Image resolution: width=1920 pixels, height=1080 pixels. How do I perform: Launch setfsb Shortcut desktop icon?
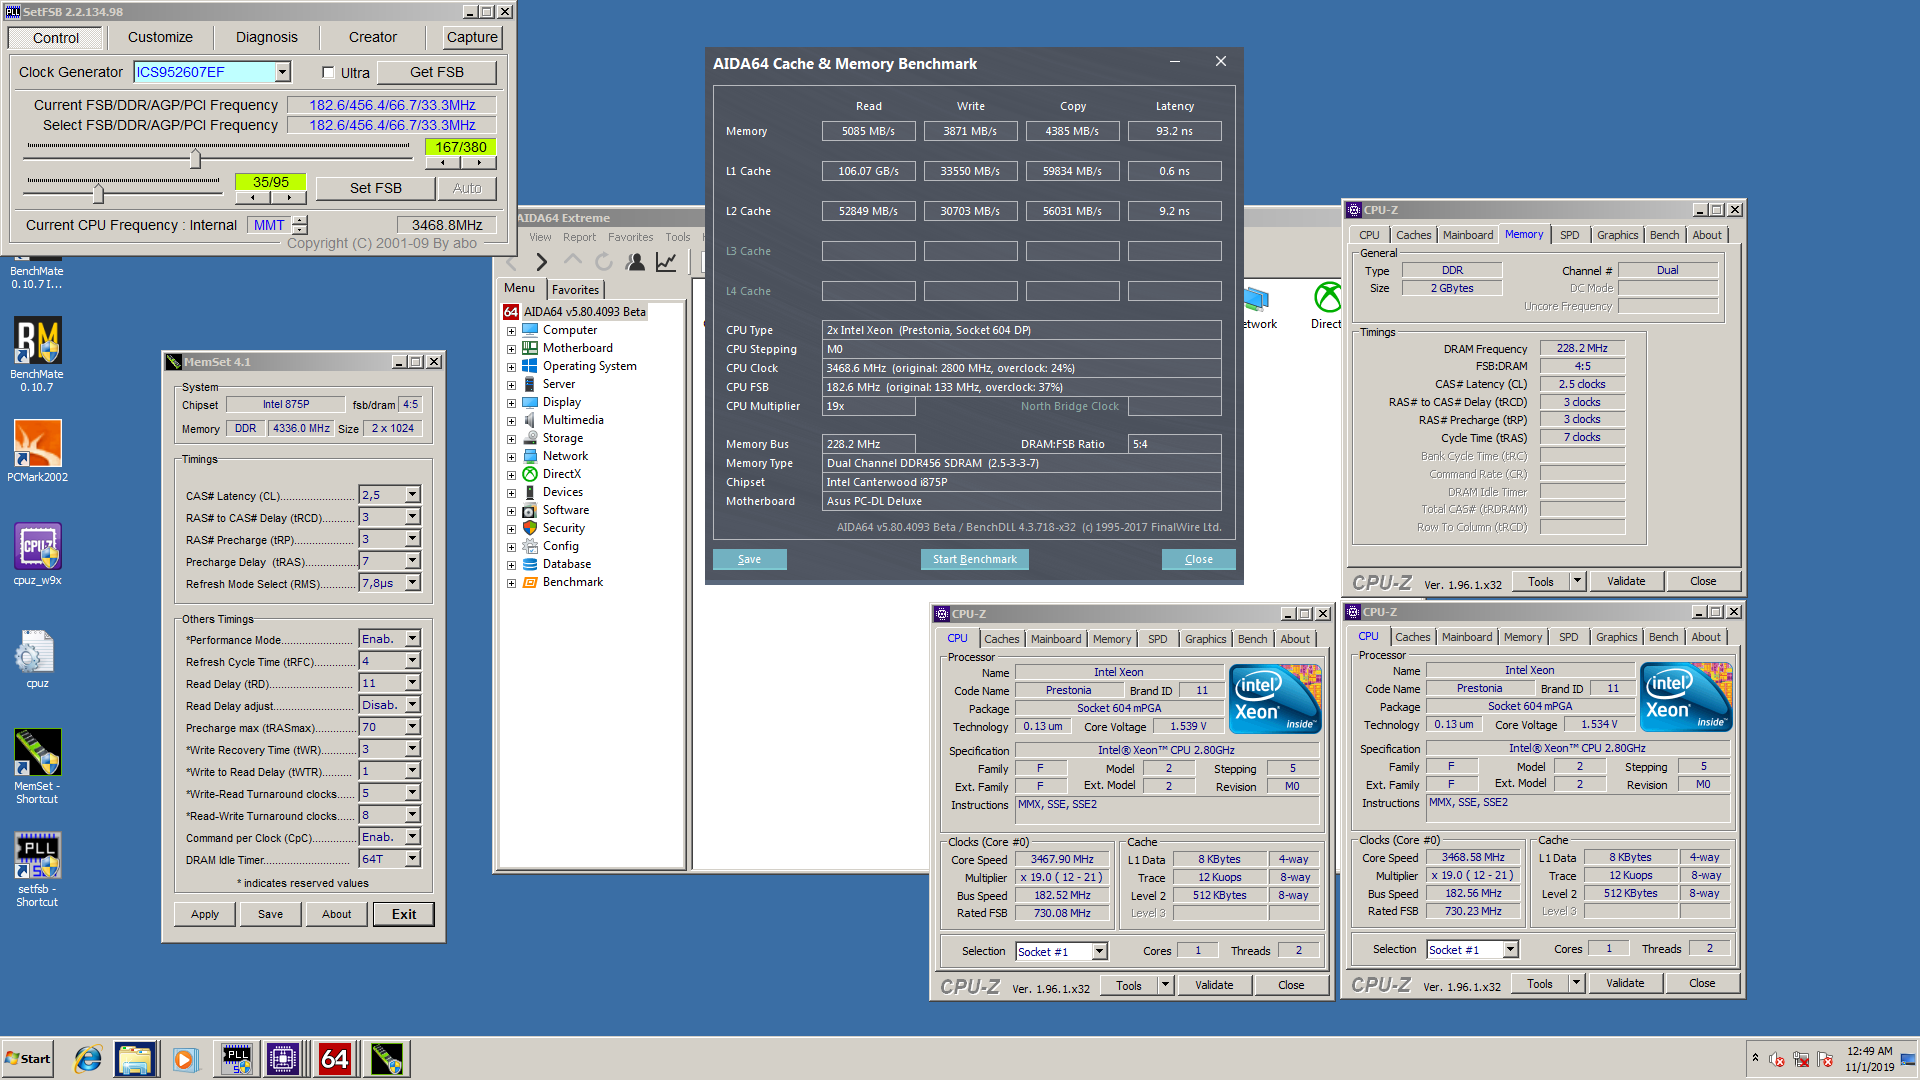pyautogui.click(x=37, y=869)
